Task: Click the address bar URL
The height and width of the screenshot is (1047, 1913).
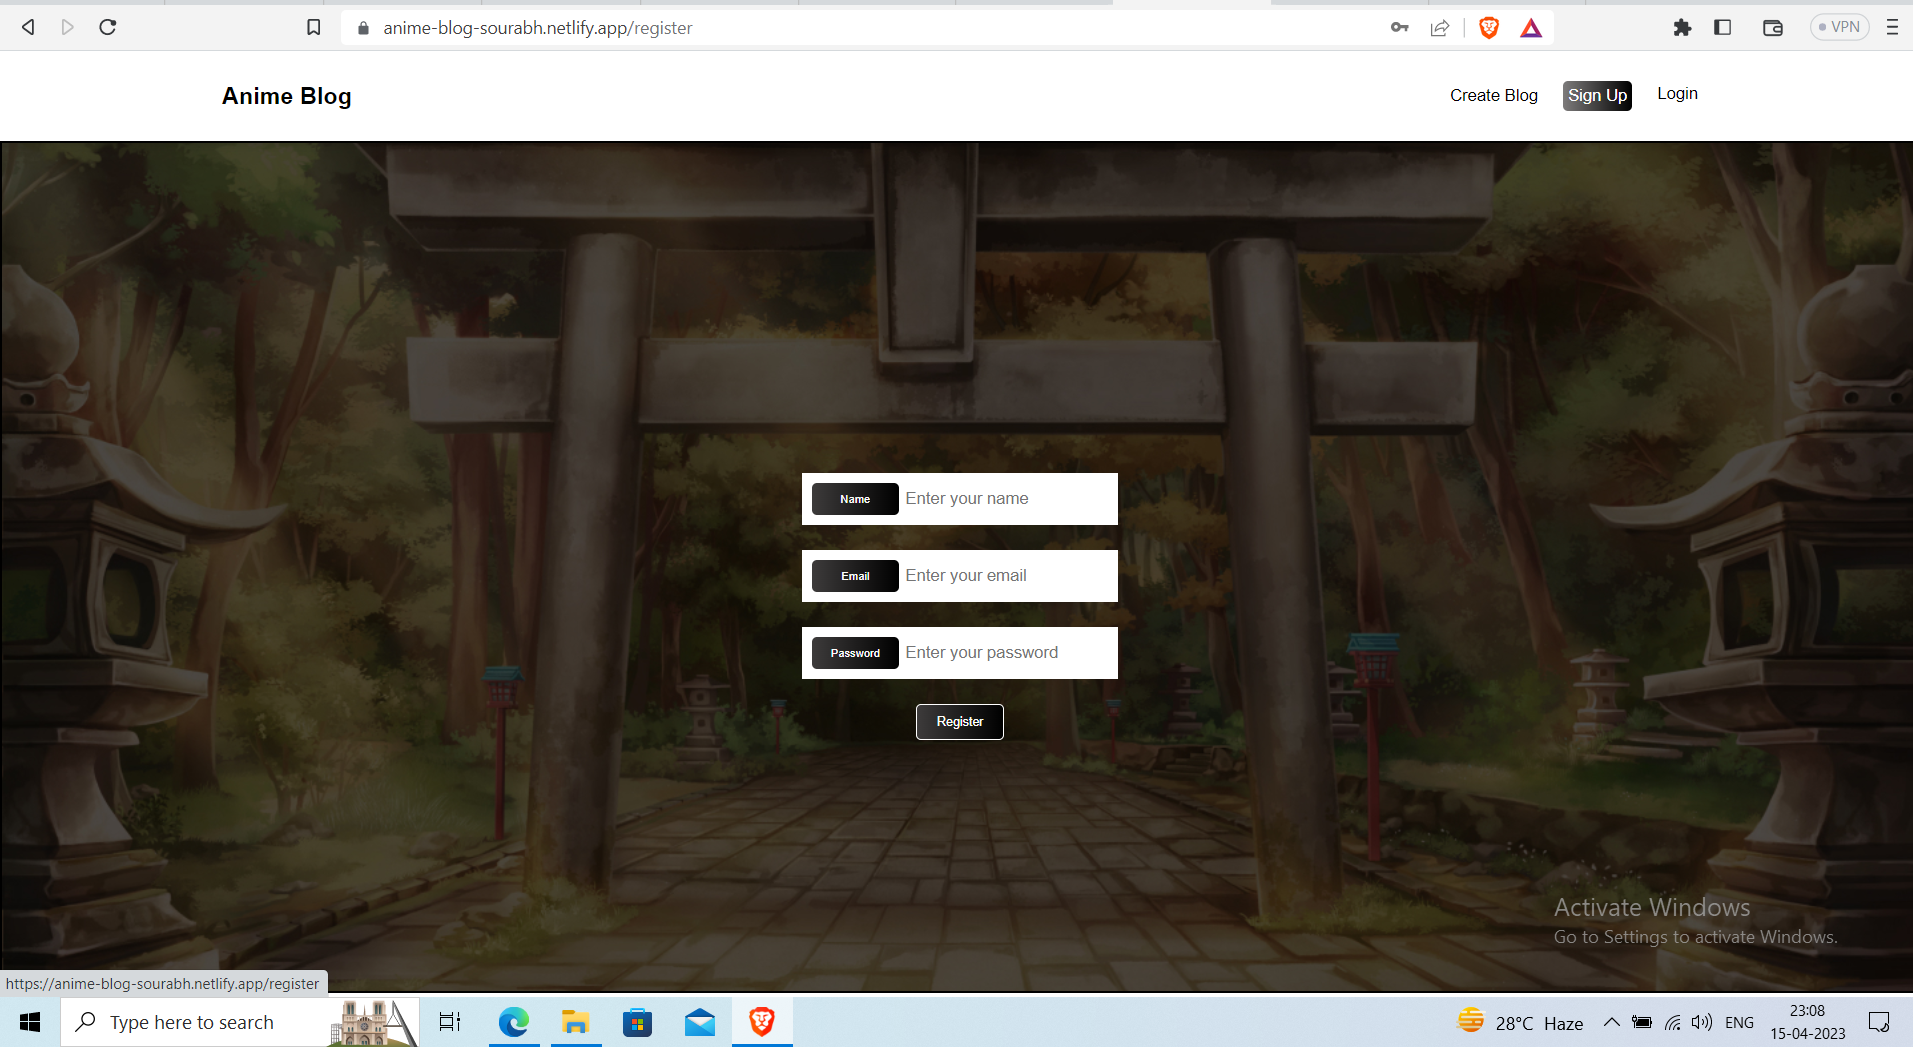Action: 538,28
